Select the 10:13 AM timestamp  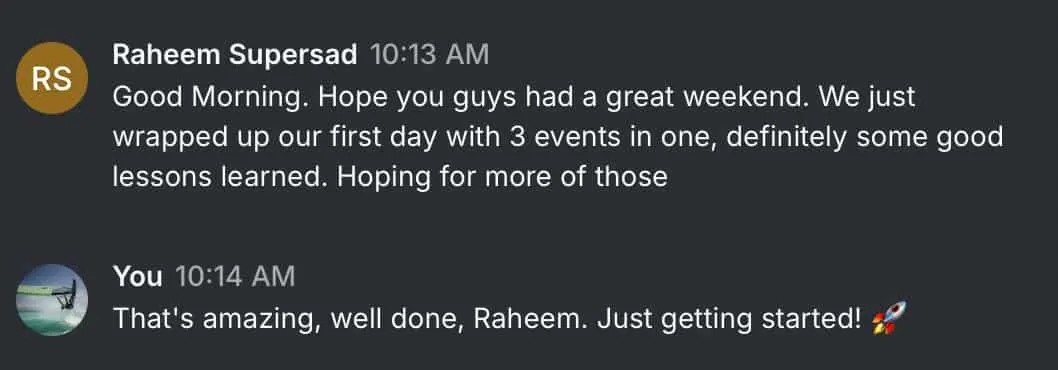coord(429,55)
